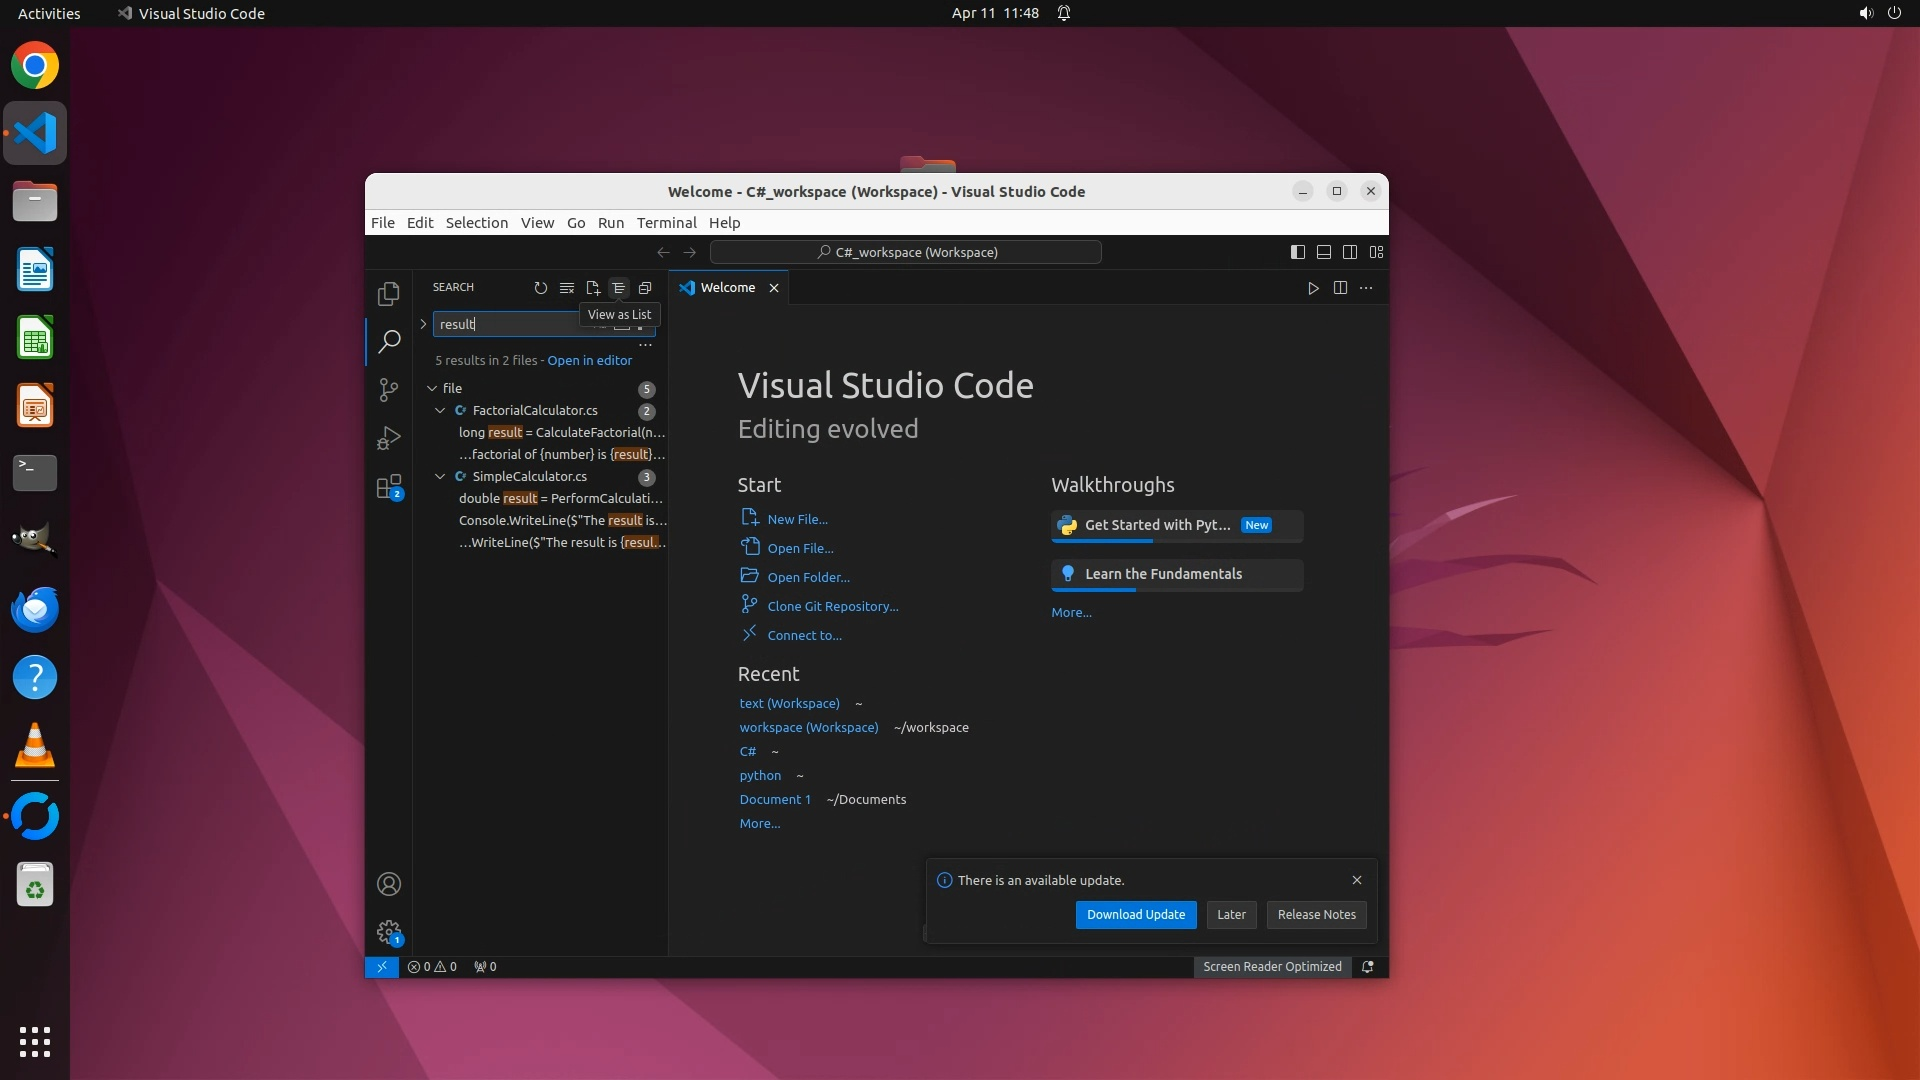The height and width of the screenshot is (1080, 1920).
Task: Open the Selection menu
Action: (476, 223)
